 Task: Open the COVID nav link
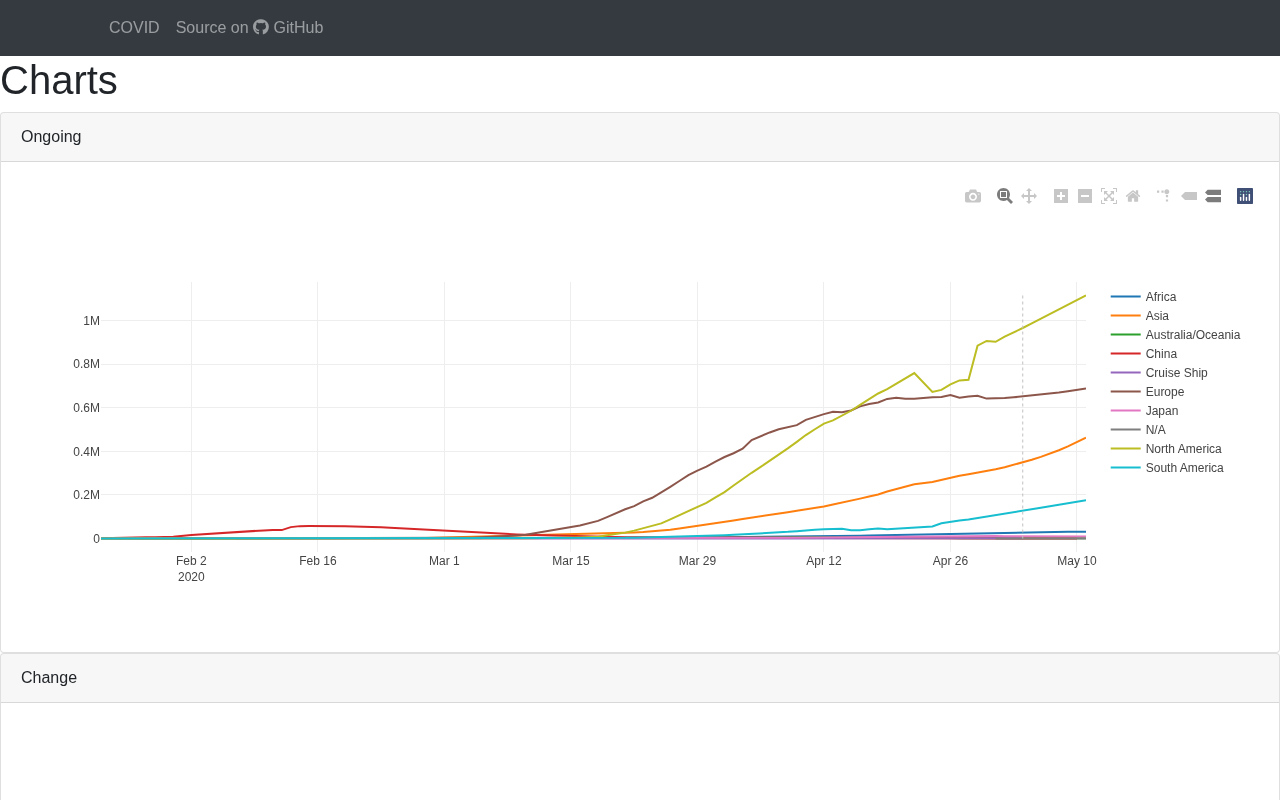134,28
